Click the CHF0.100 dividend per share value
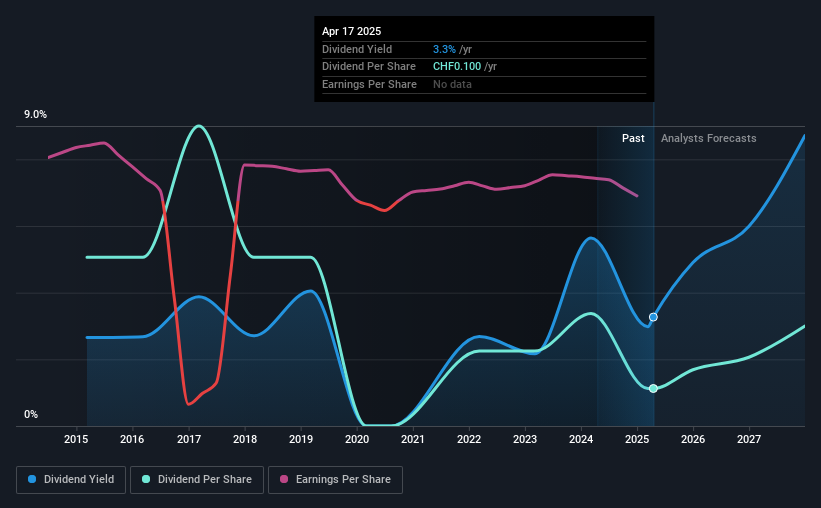The width and height of the screenshot is (821, 508). click(x=457, y=67)
